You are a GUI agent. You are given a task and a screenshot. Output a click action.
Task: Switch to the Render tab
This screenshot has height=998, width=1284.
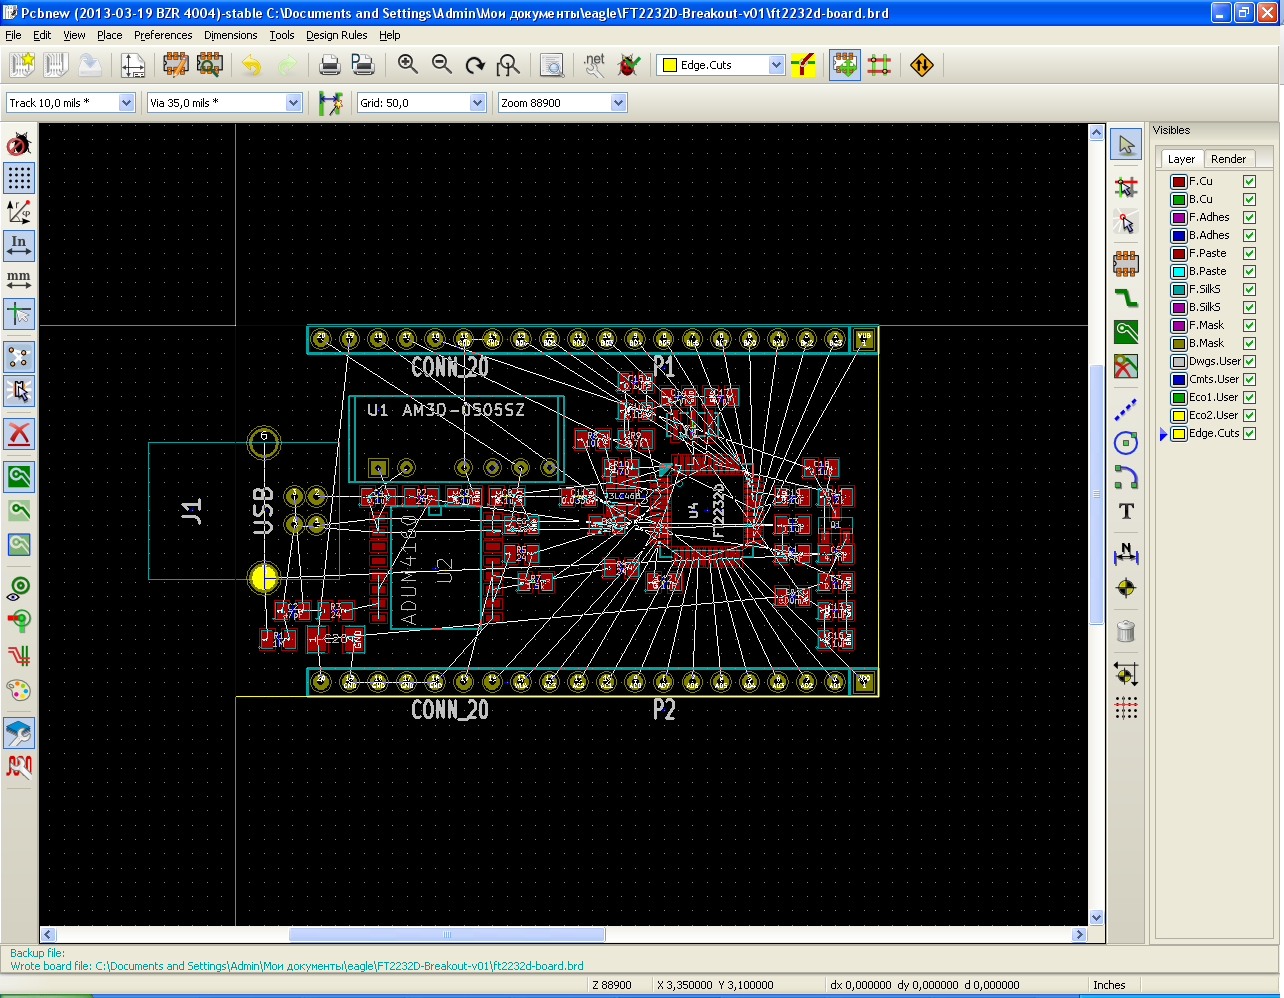tap(1228, 159)
